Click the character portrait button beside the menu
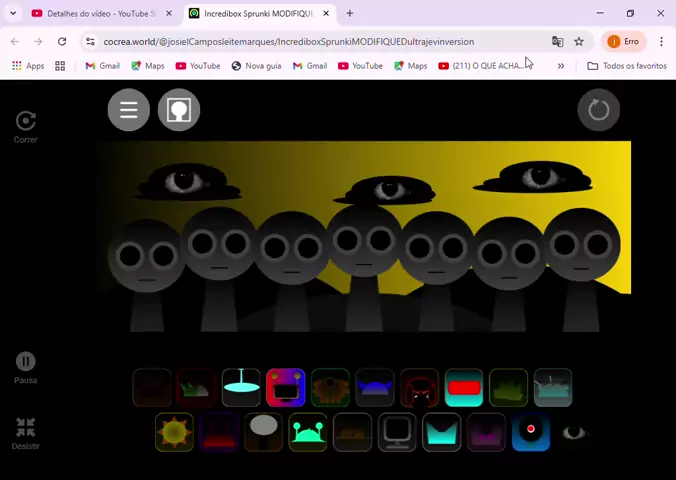 click(x=179, y=110)
